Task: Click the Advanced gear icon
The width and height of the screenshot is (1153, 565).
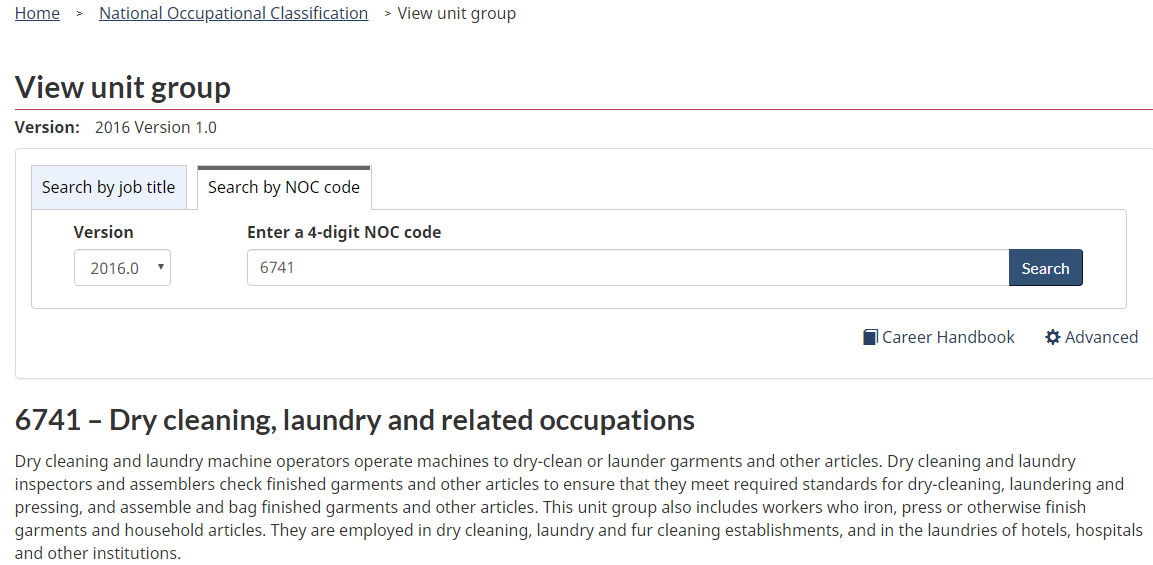Action: [x=1053, y=337]
